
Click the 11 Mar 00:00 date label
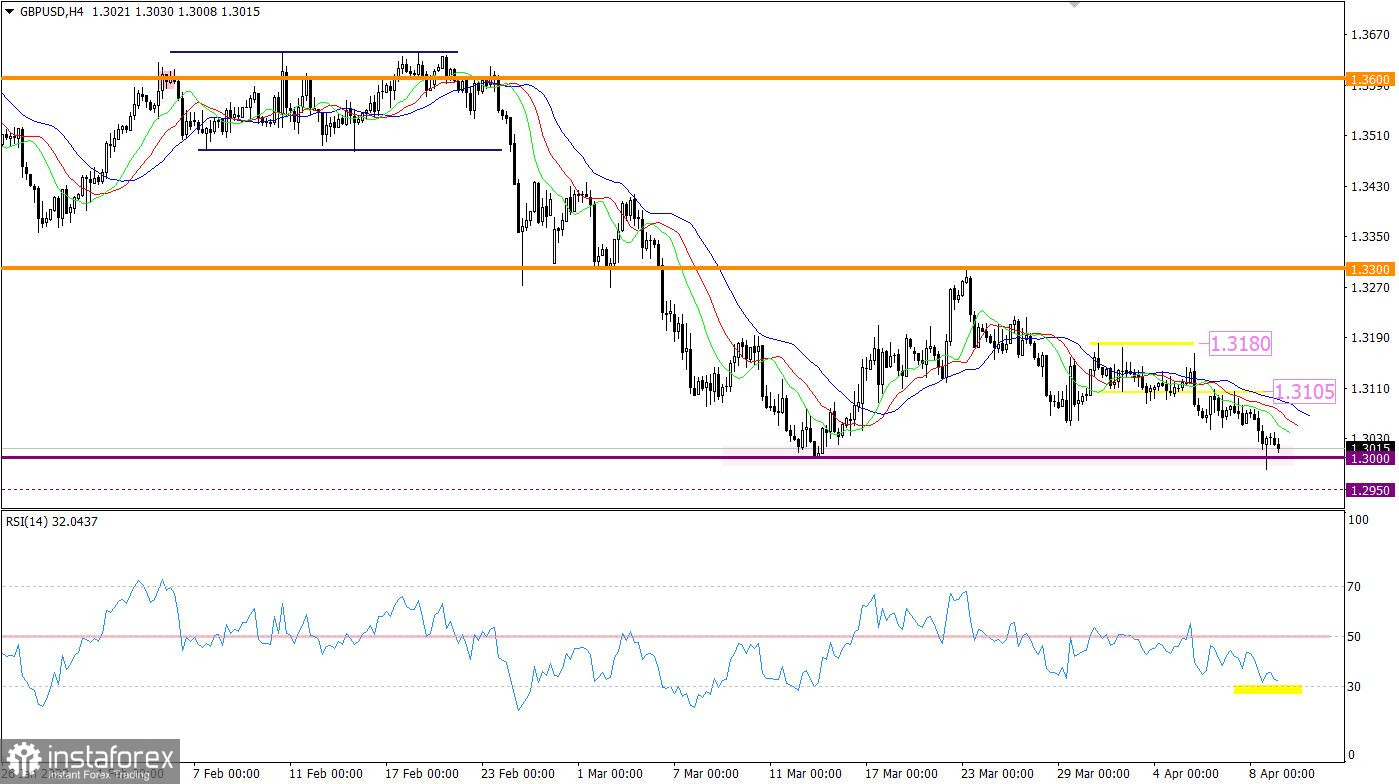click(x=806, y=773)
